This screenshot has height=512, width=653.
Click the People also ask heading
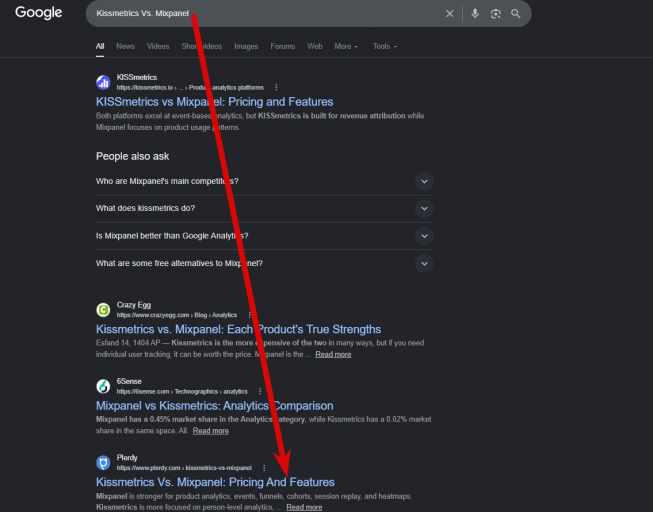click(132, 156)
